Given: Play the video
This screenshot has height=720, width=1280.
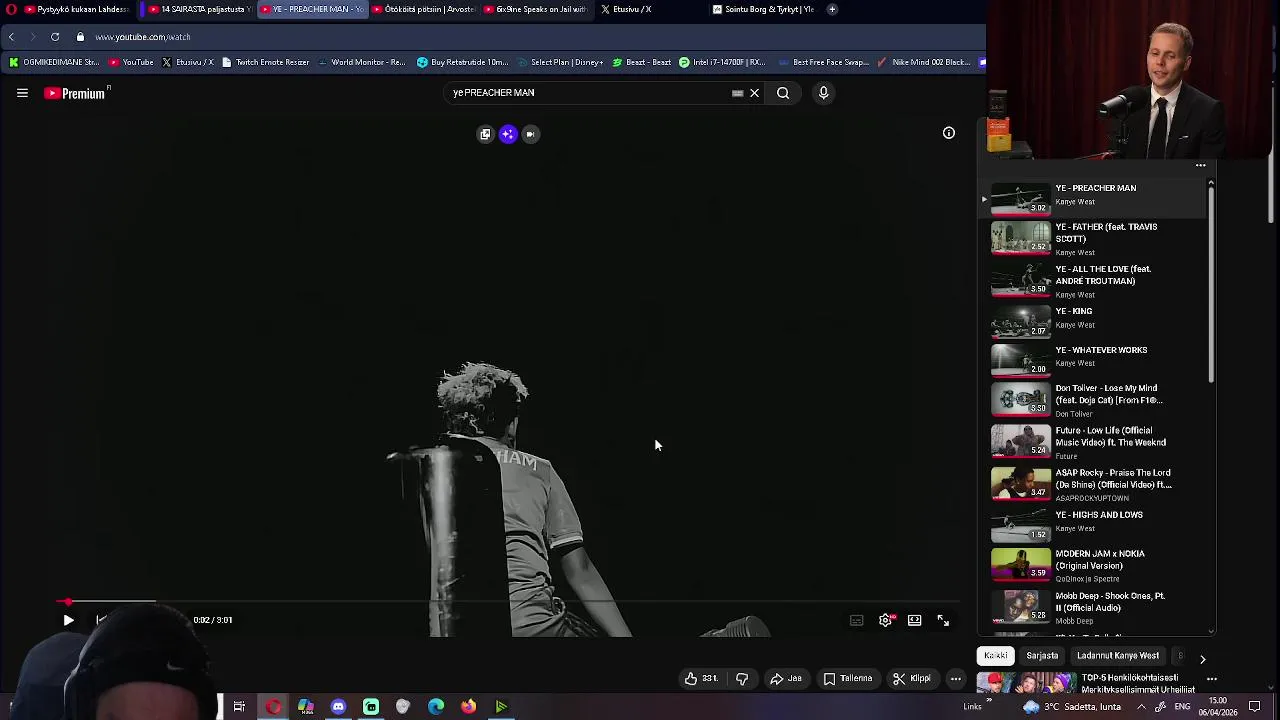Looking at the screenshot, I should point(68,620).
